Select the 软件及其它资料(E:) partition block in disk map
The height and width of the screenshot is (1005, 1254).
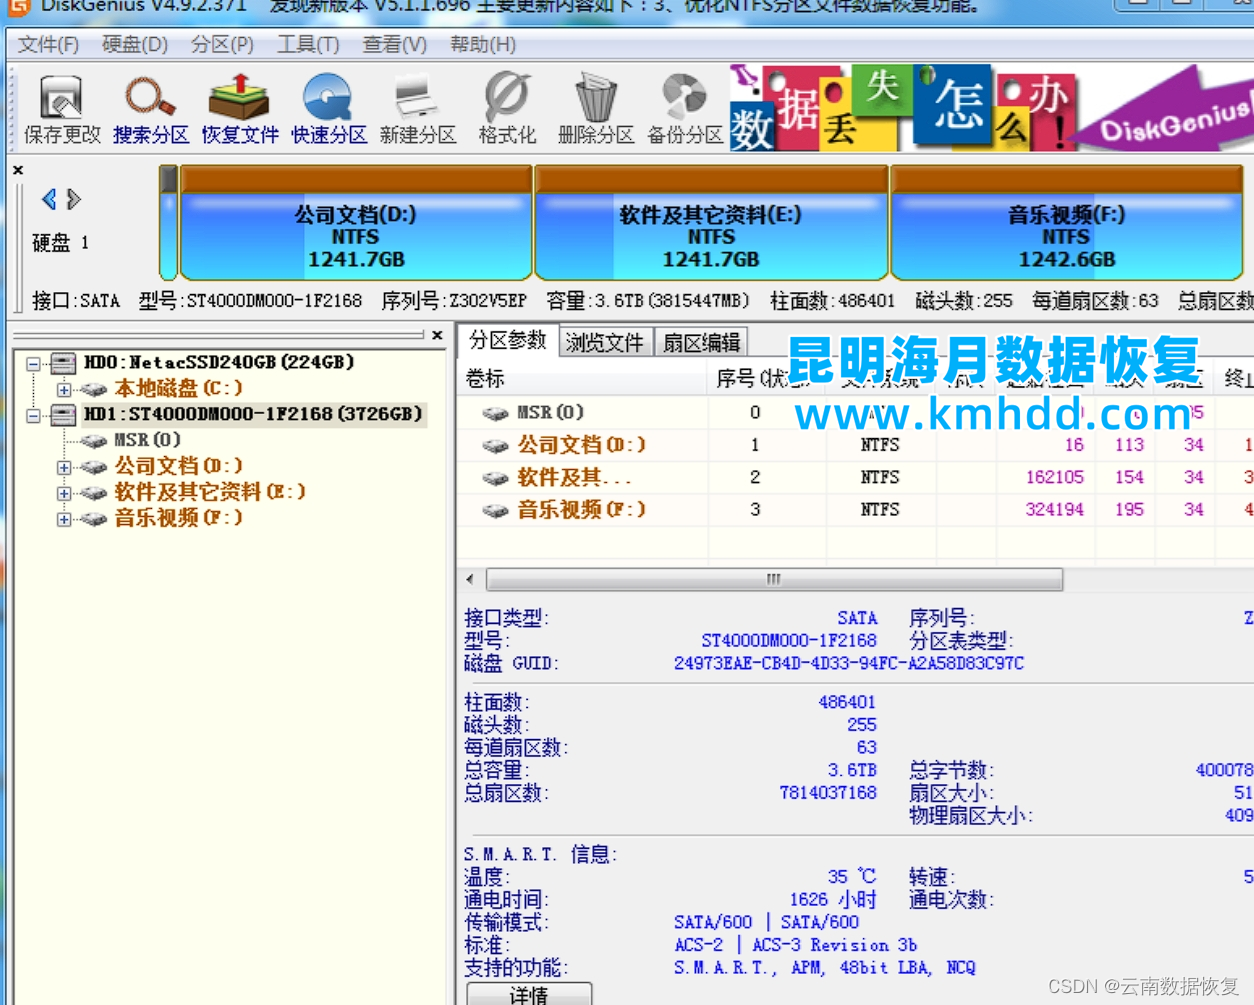711,224
